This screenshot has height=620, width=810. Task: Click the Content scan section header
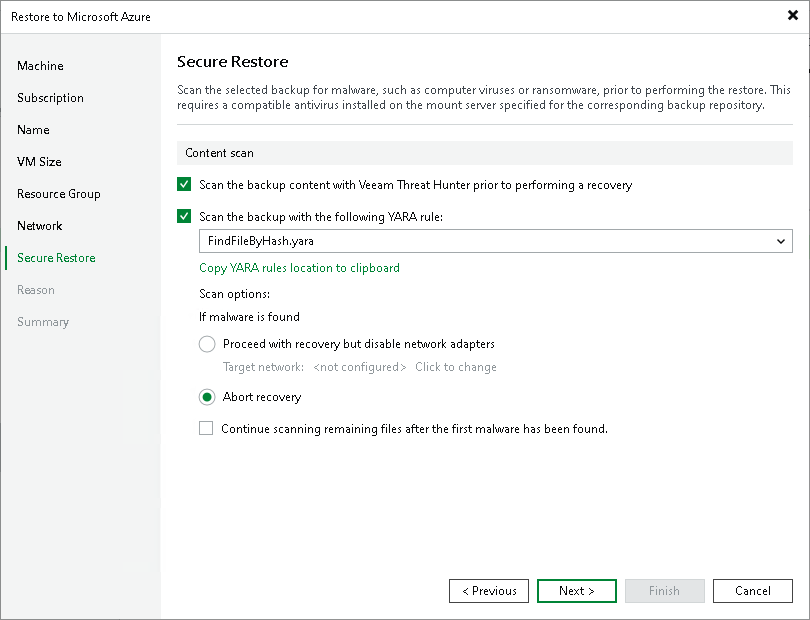[x=485, y=153]
